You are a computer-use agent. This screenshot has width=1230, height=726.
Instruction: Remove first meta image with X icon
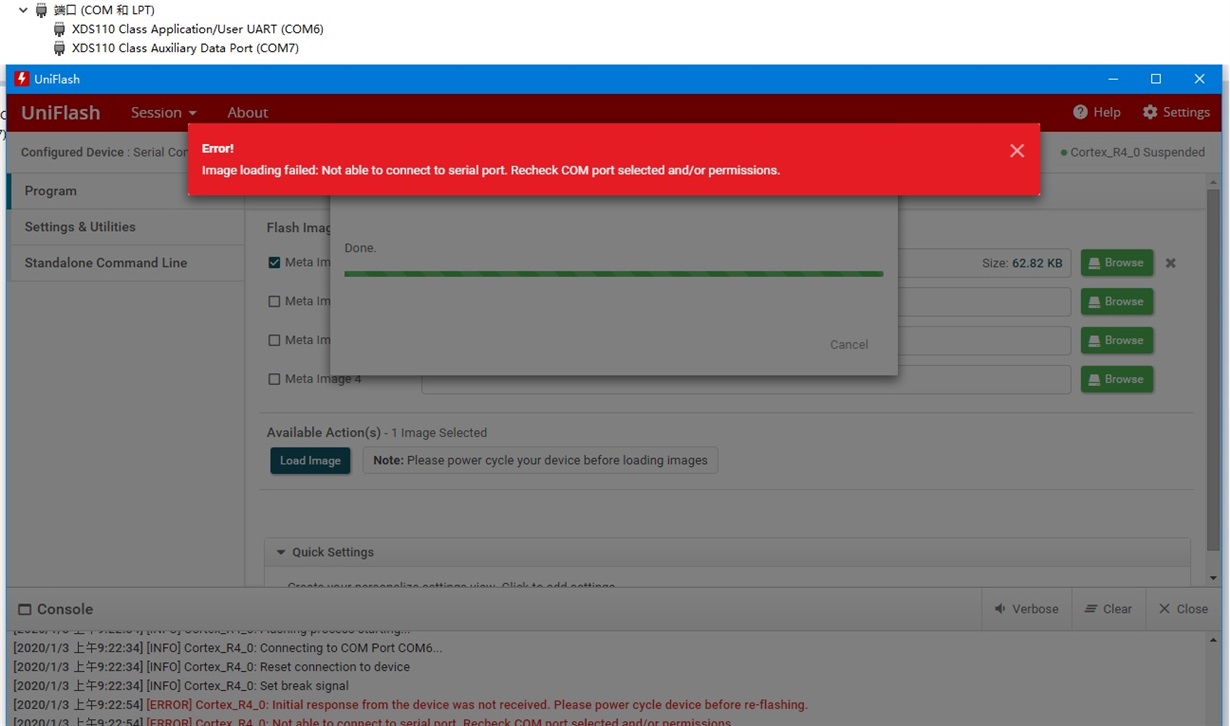1170,263
